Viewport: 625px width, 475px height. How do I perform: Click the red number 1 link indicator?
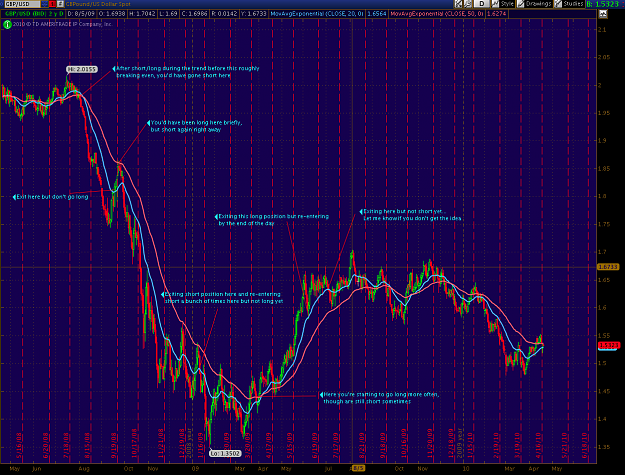[52, 4]
